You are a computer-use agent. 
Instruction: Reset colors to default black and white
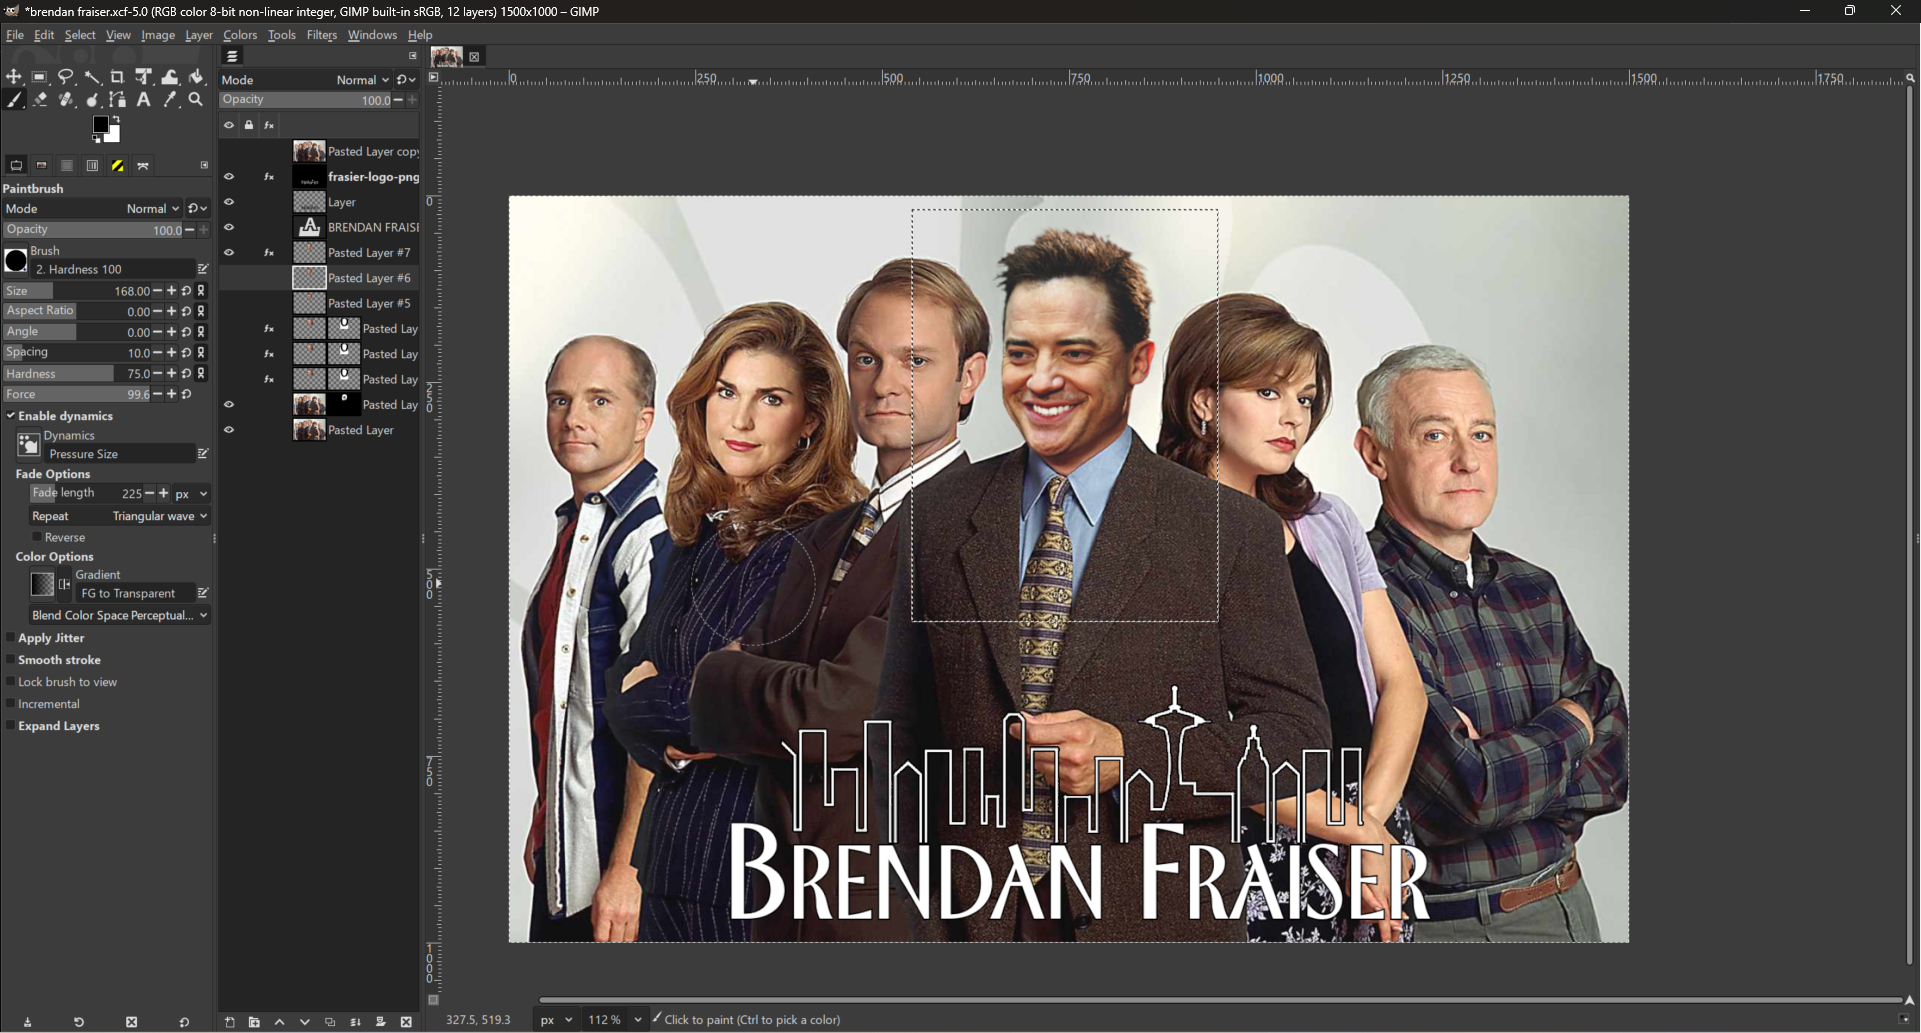(97, 139)
